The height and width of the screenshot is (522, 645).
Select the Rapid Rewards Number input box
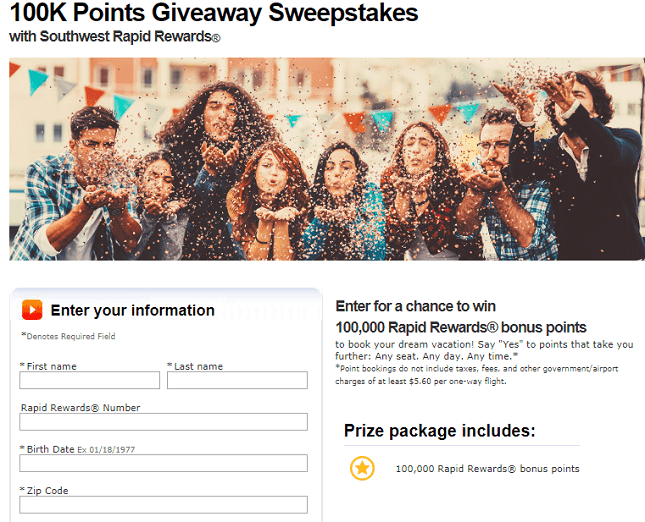[x=163, y=422]
